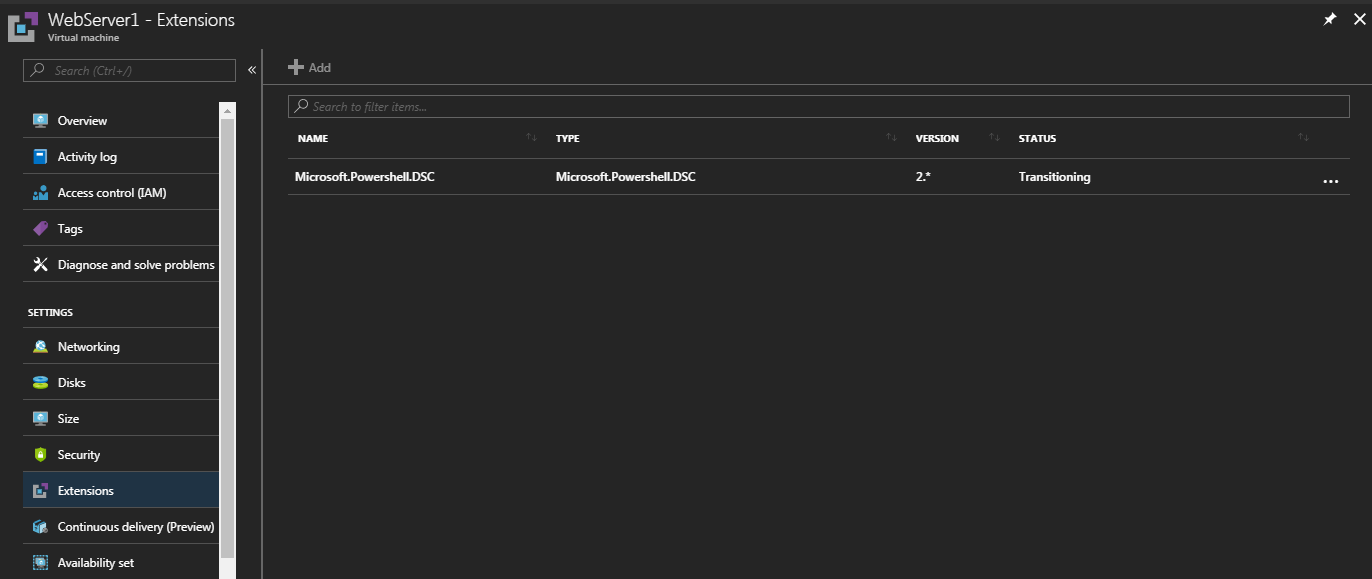The width and height of the screenshot is (1372, 579).
Task: Open the Size settings
Action: pos(121,418)
